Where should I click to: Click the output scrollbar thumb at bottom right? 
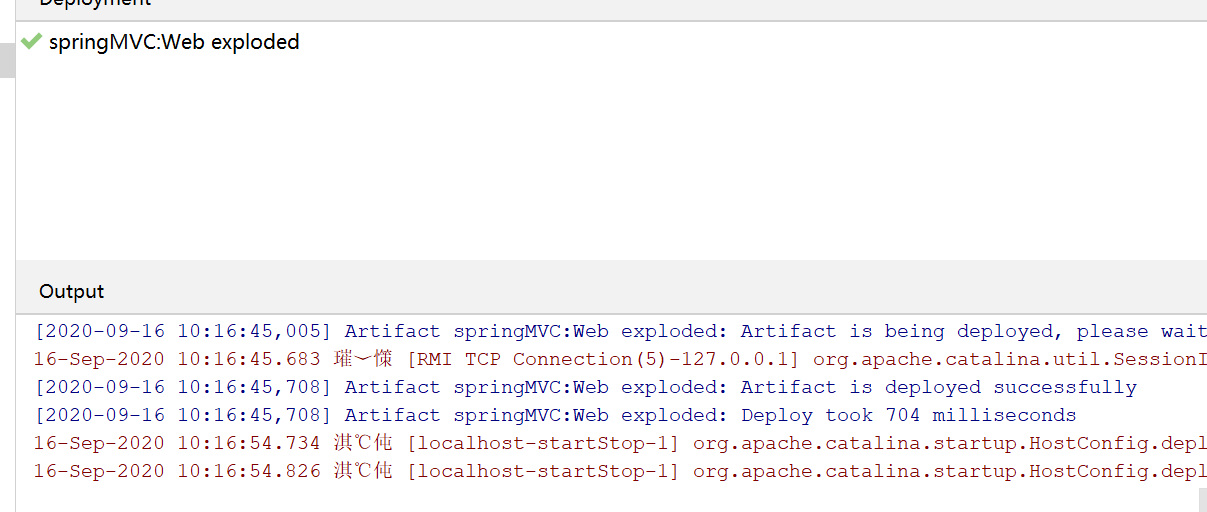(1203, 499)
